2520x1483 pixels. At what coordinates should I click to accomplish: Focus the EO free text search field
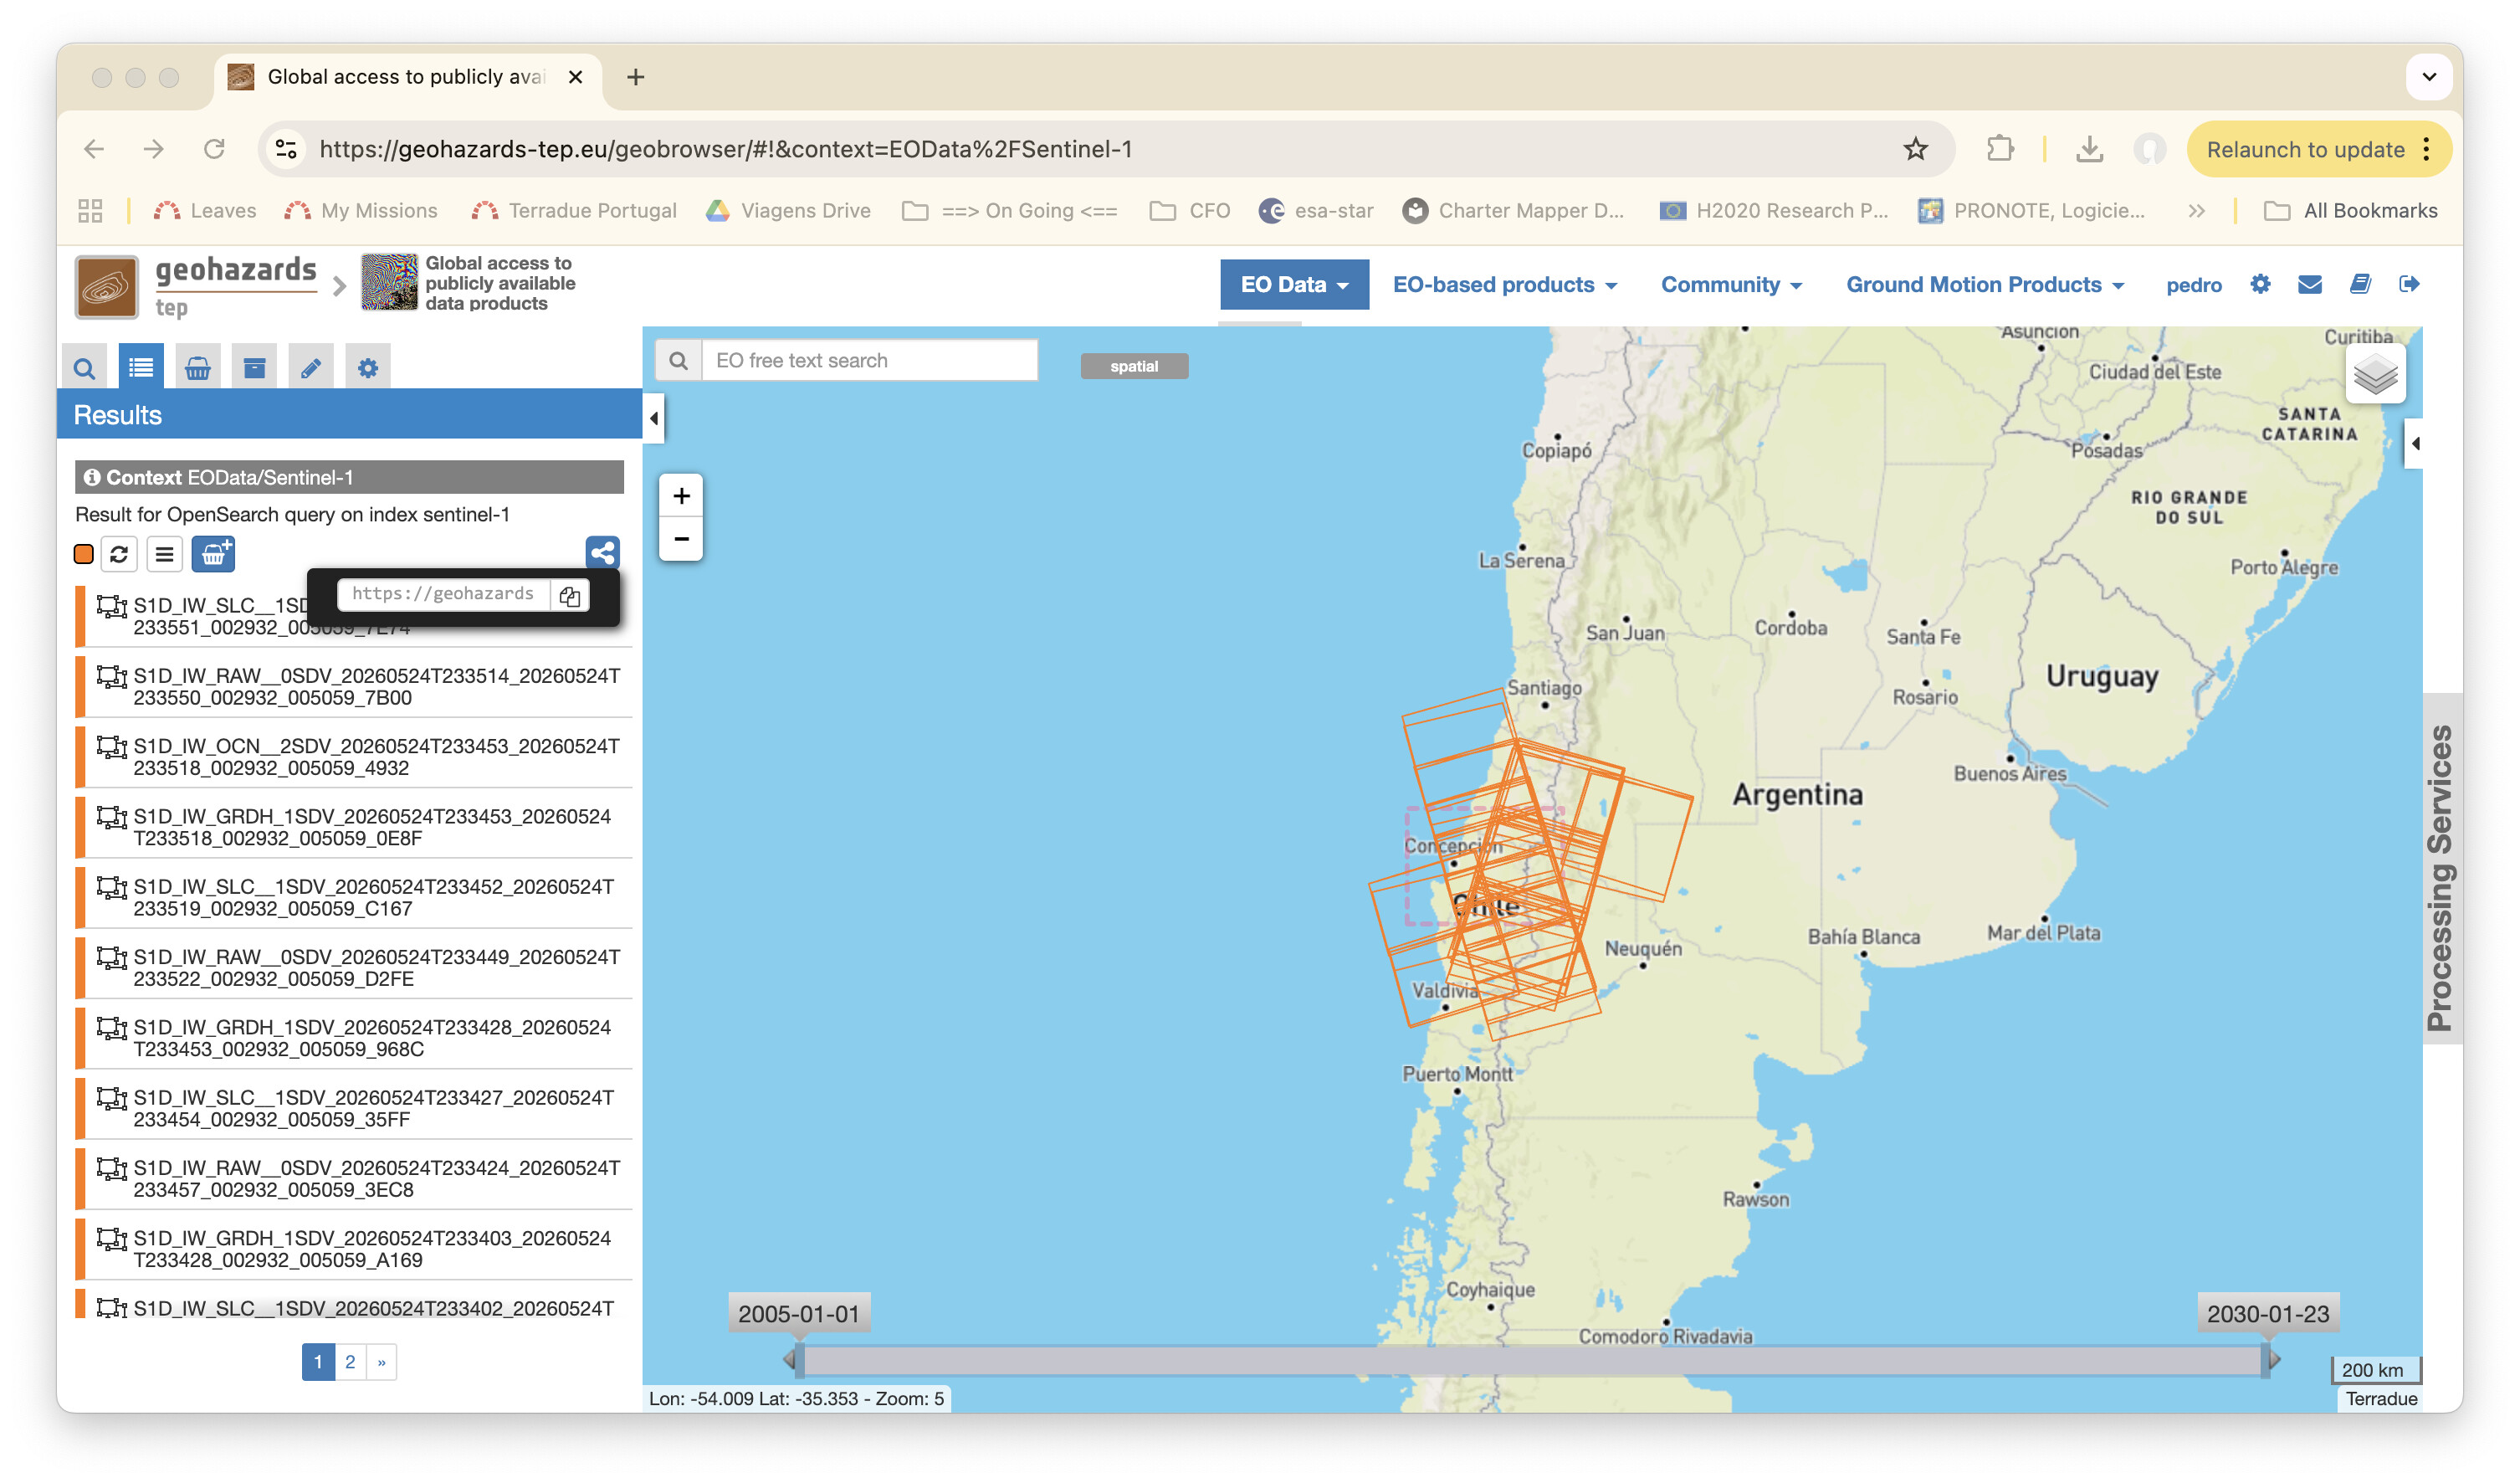(x=870, y=360)
